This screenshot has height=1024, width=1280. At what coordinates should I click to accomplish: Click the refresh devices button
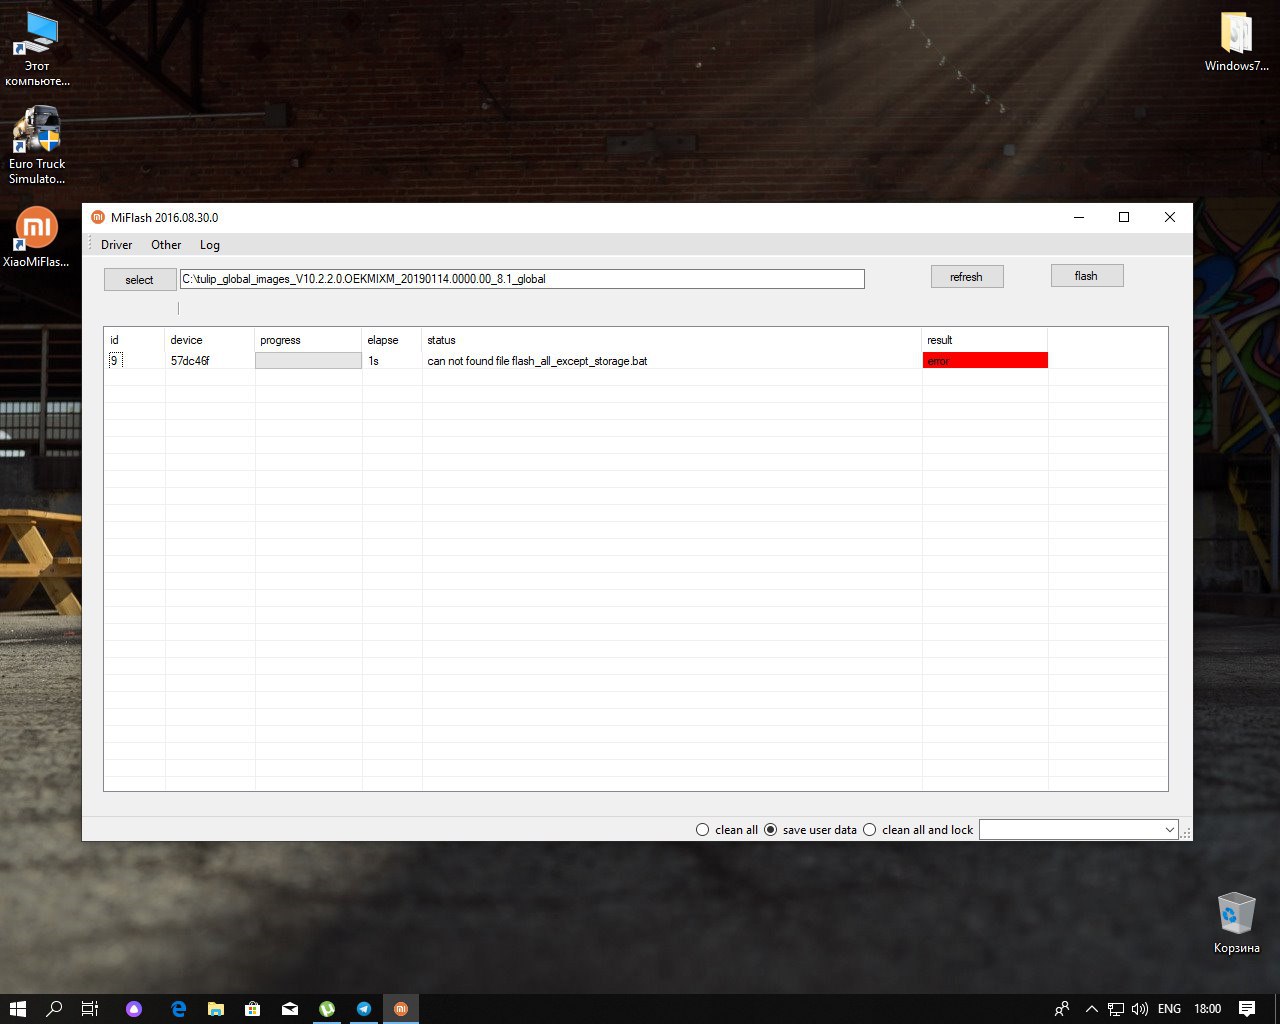[966, 277]
